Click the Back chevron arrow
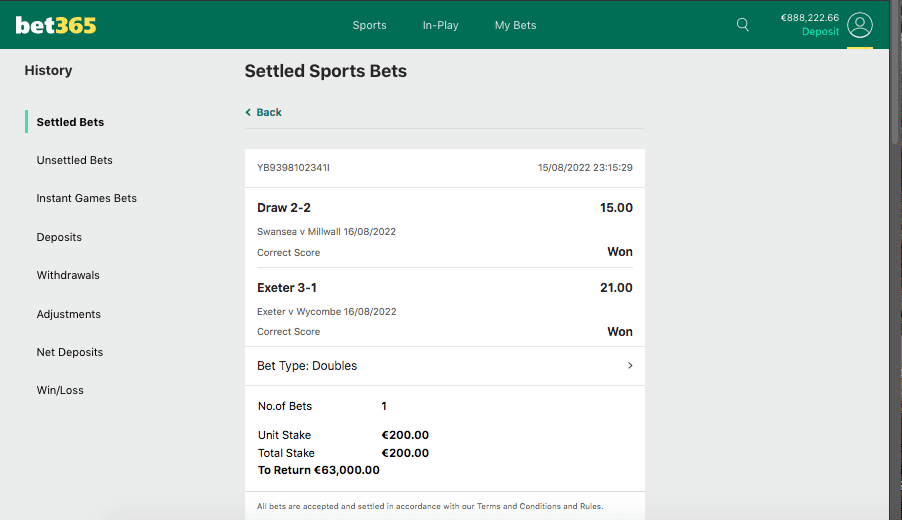902x520 pixels. pos(248,112)
